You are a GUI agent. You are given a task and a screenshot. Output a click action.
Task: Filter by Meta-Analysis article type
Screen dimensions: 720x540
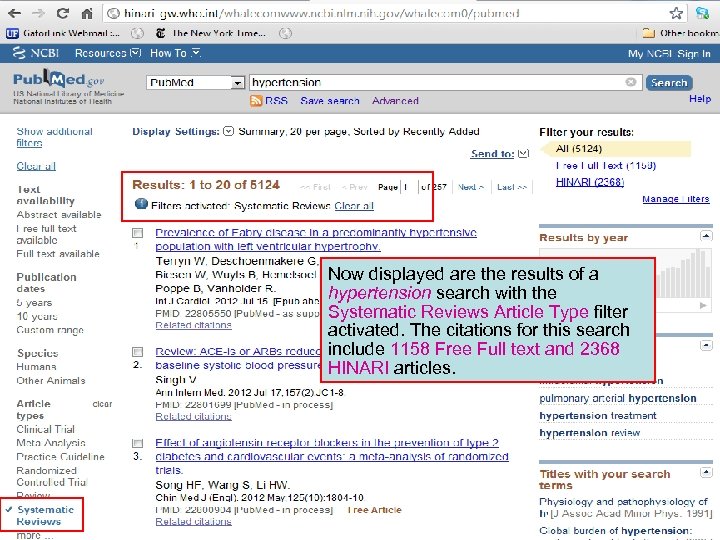click(51, 443)
